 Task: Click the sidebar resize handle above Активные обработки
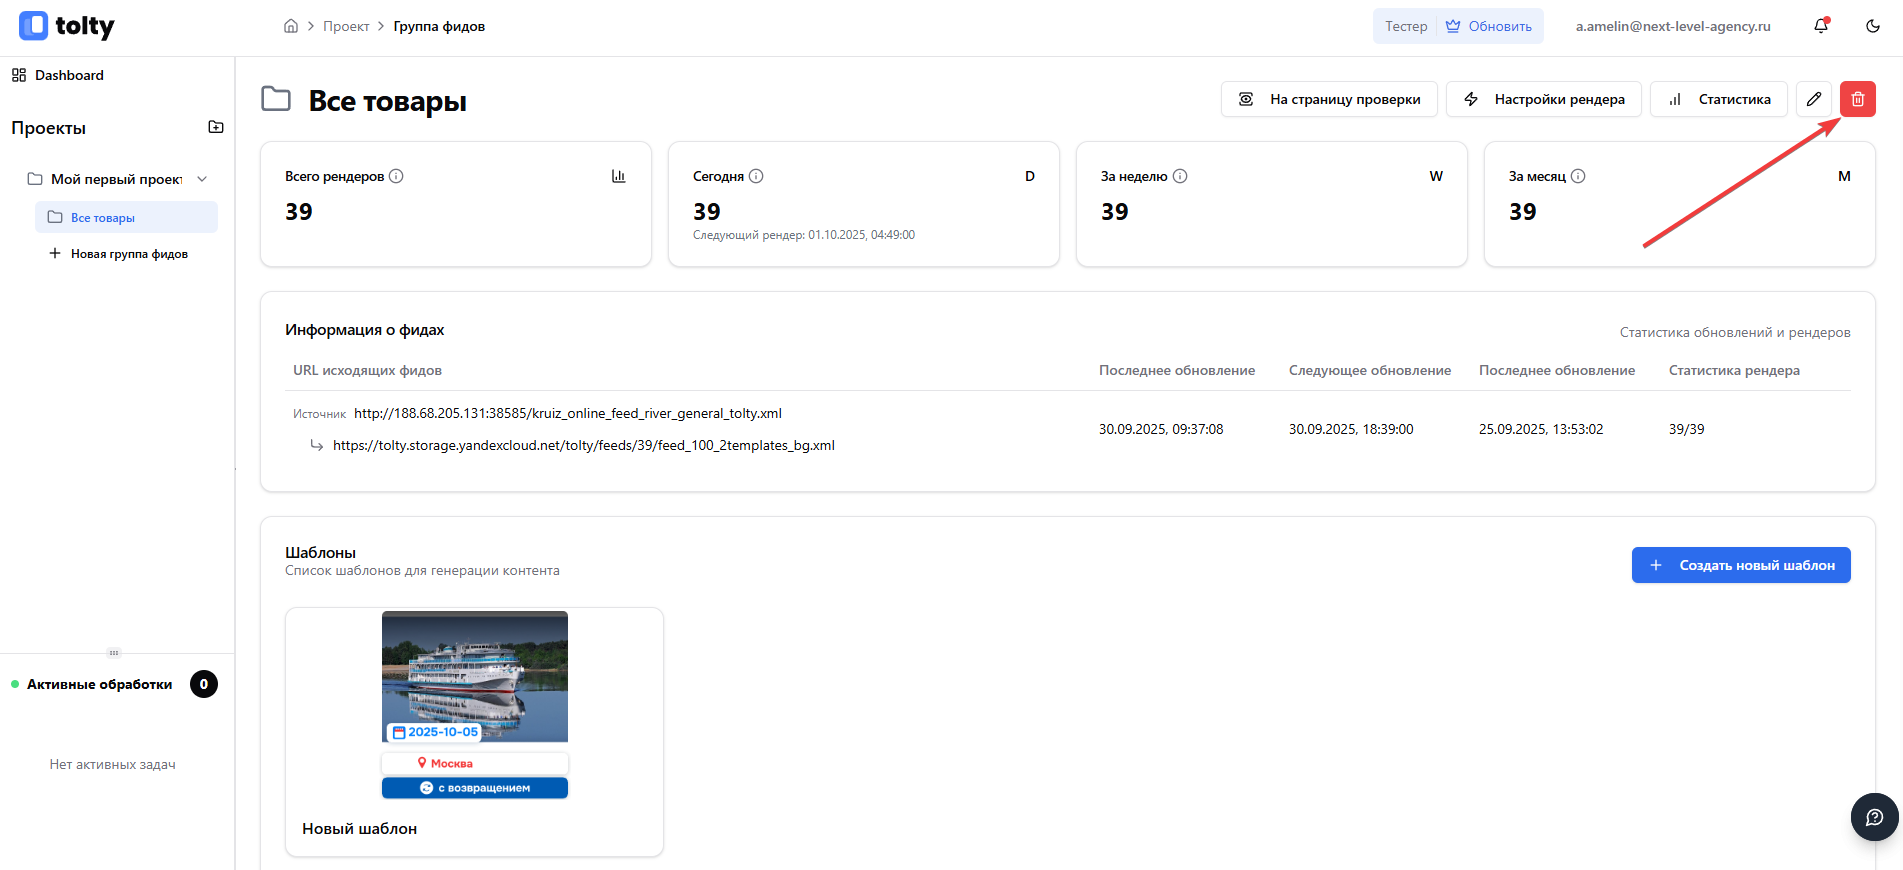click(x=114, y=653)
